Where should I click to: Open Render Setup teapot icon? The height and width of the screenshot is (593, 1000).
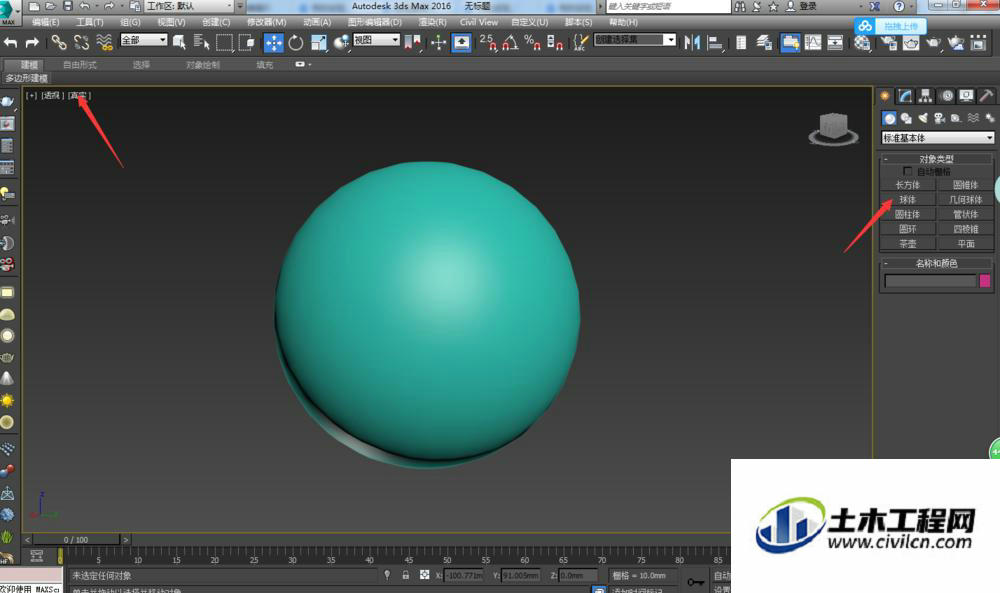[888, 43]
